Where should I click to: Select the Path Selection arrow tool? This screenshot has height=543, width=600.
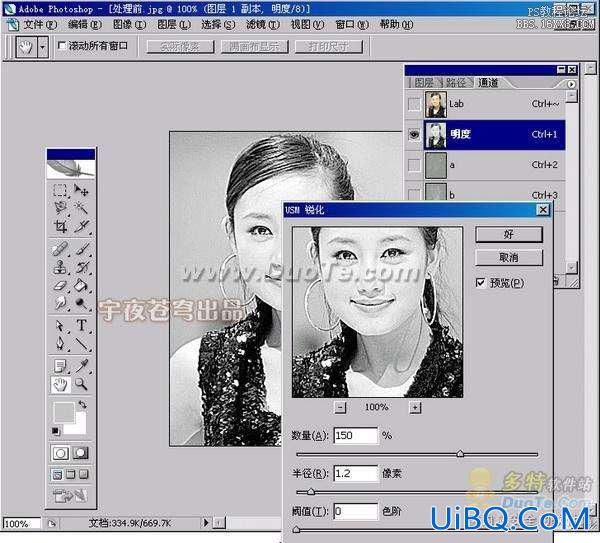60,326
